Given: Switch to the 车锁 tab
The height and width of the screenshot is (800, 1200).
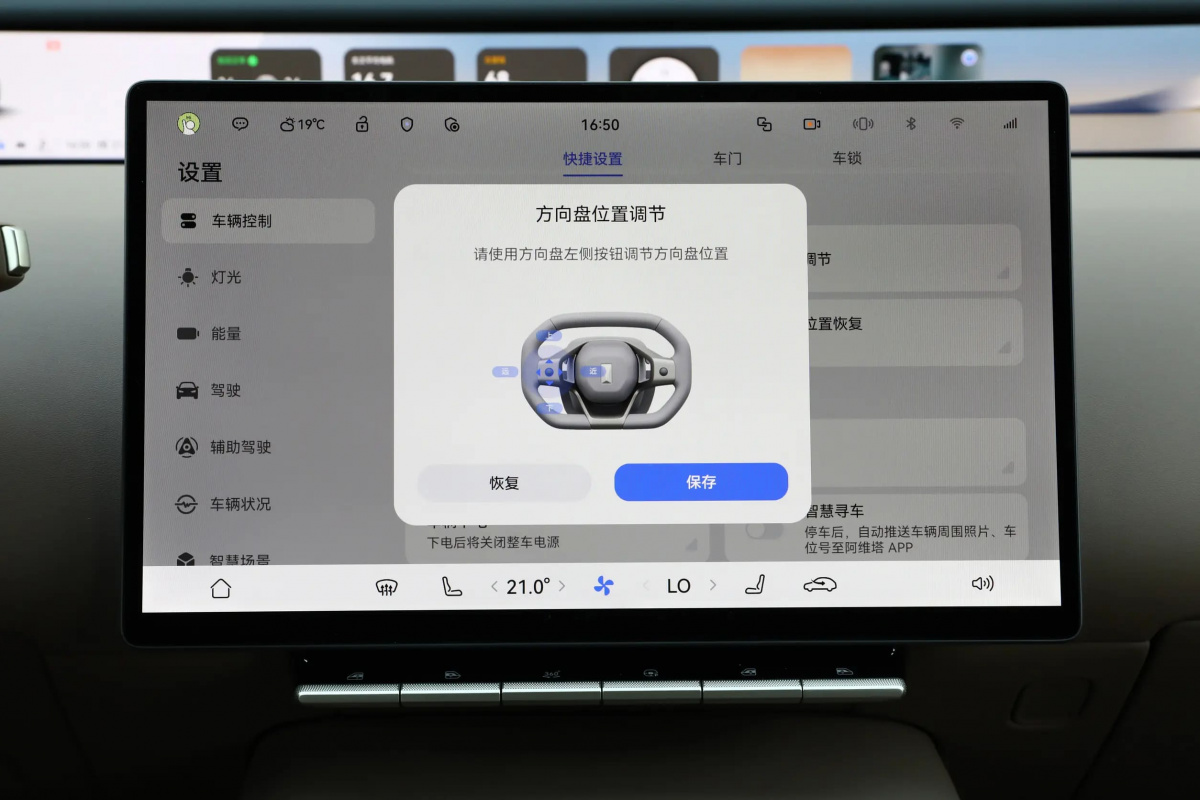Looking at the screenshot, I should click(x=847, y=159).
